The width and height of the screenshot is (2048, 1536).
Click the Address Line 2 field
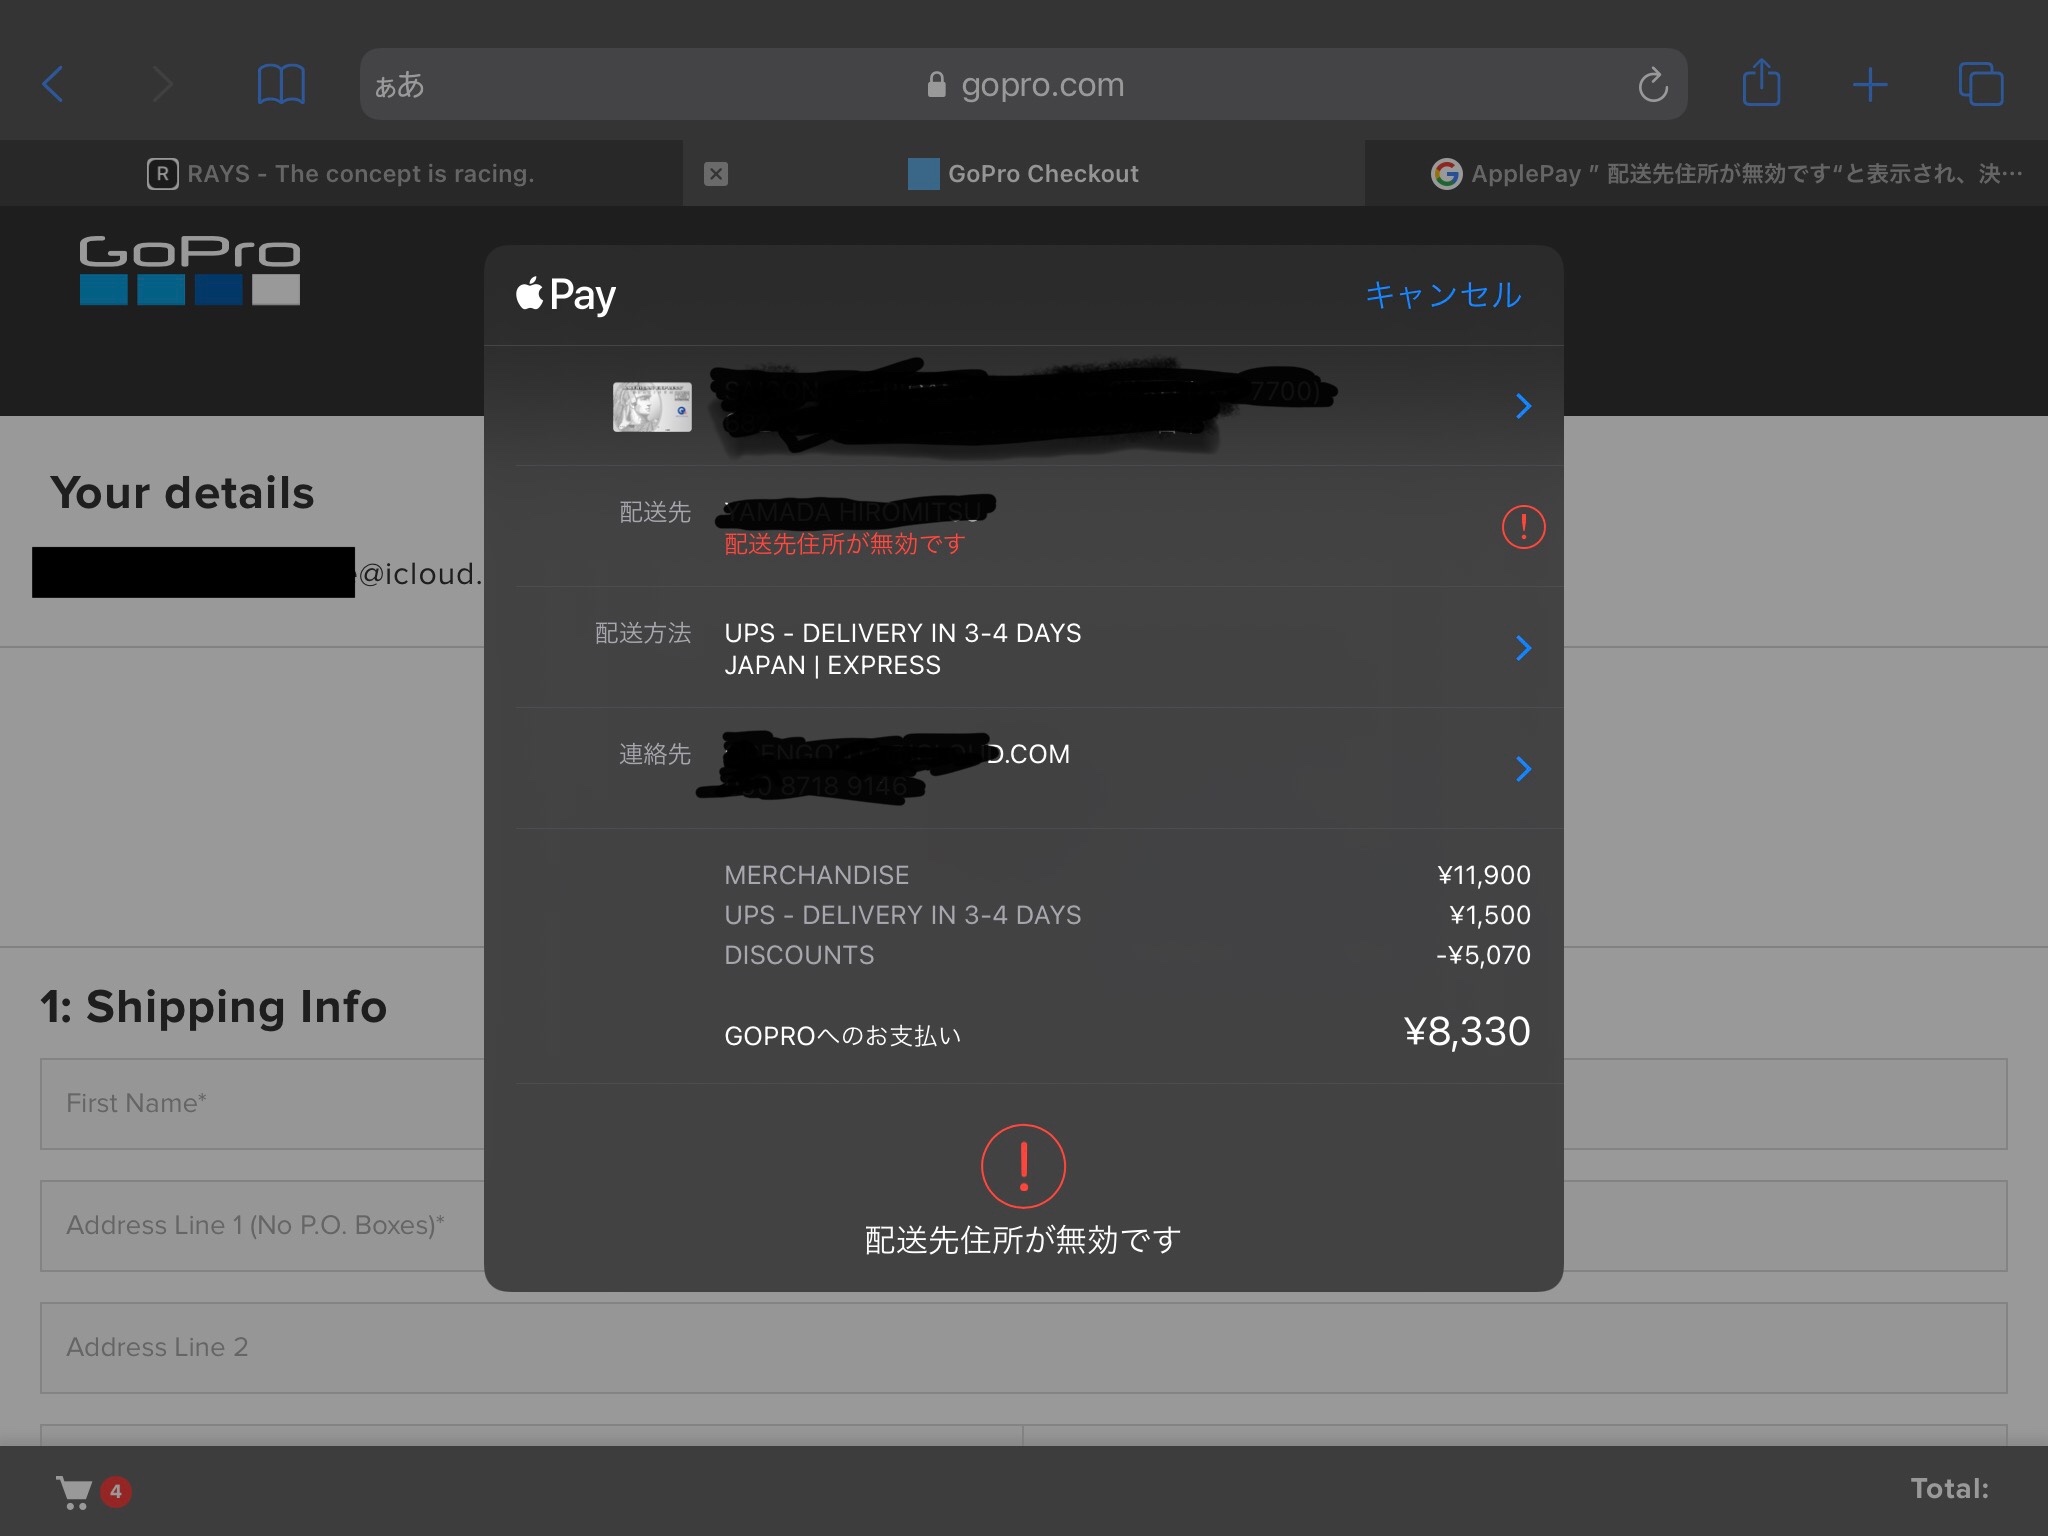(1022, 1347)
